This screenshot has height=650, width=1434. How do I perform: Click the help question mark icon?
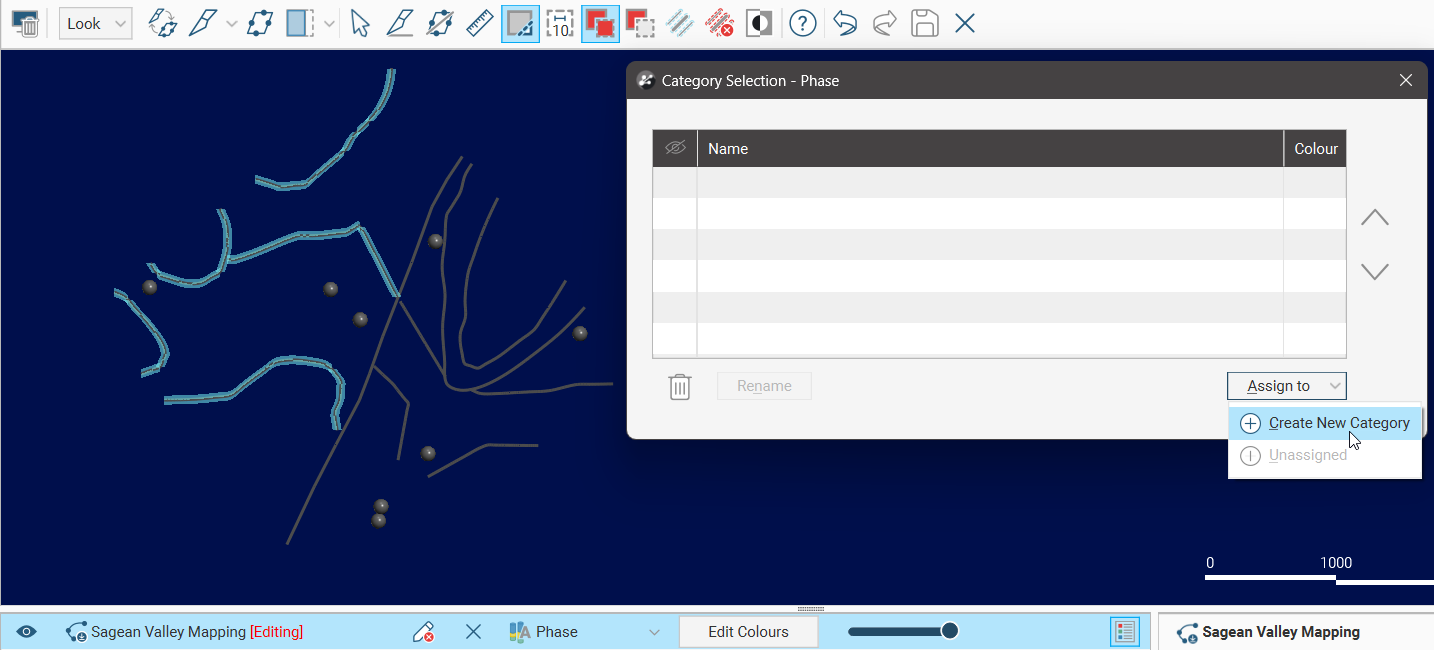802,24
